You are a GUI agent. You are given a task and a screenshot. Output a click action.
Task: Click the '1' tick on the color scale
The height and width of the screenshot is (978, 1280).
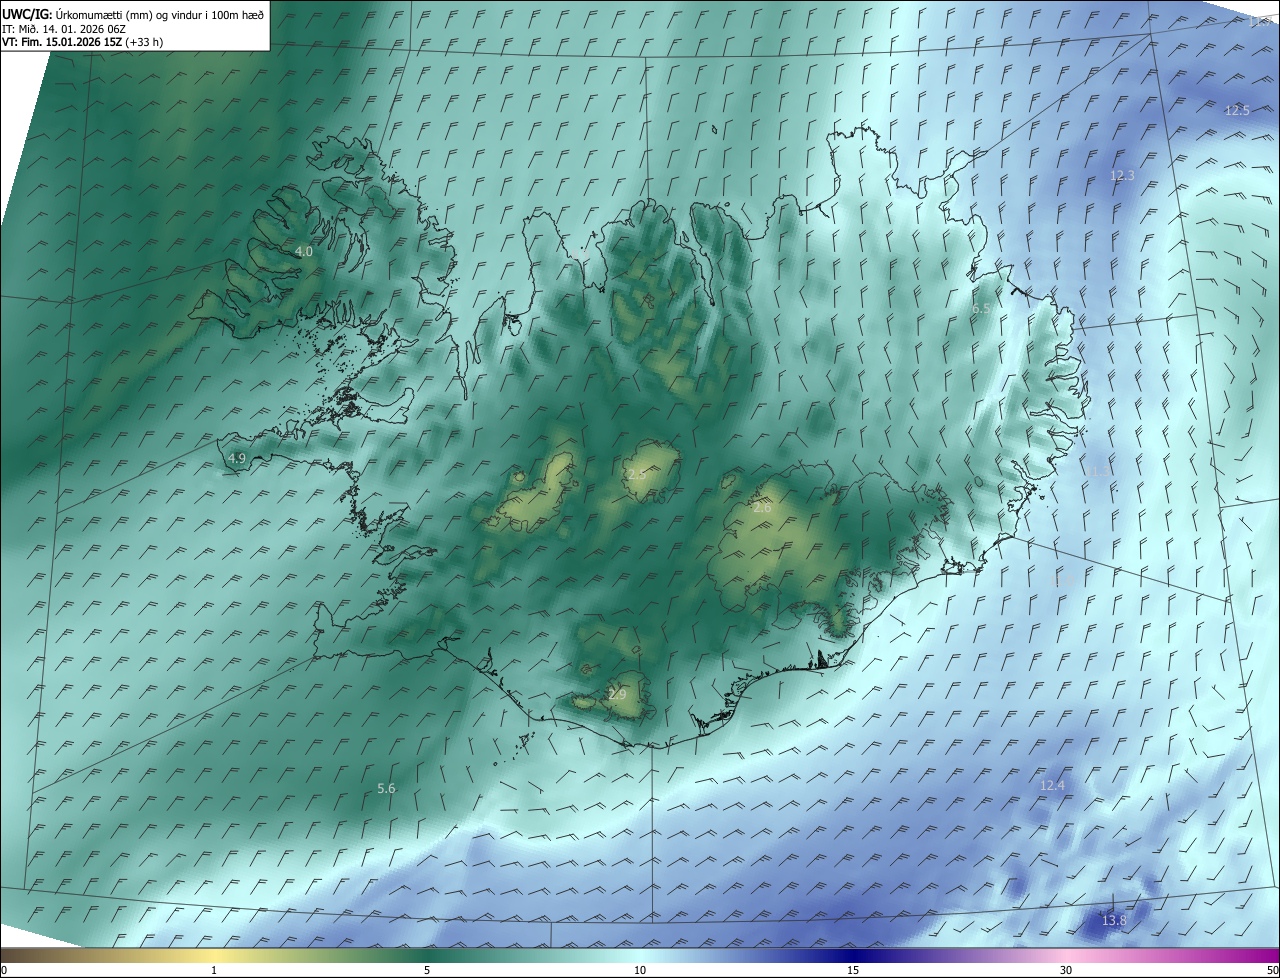pyautogui.click(x=214, y=970)
